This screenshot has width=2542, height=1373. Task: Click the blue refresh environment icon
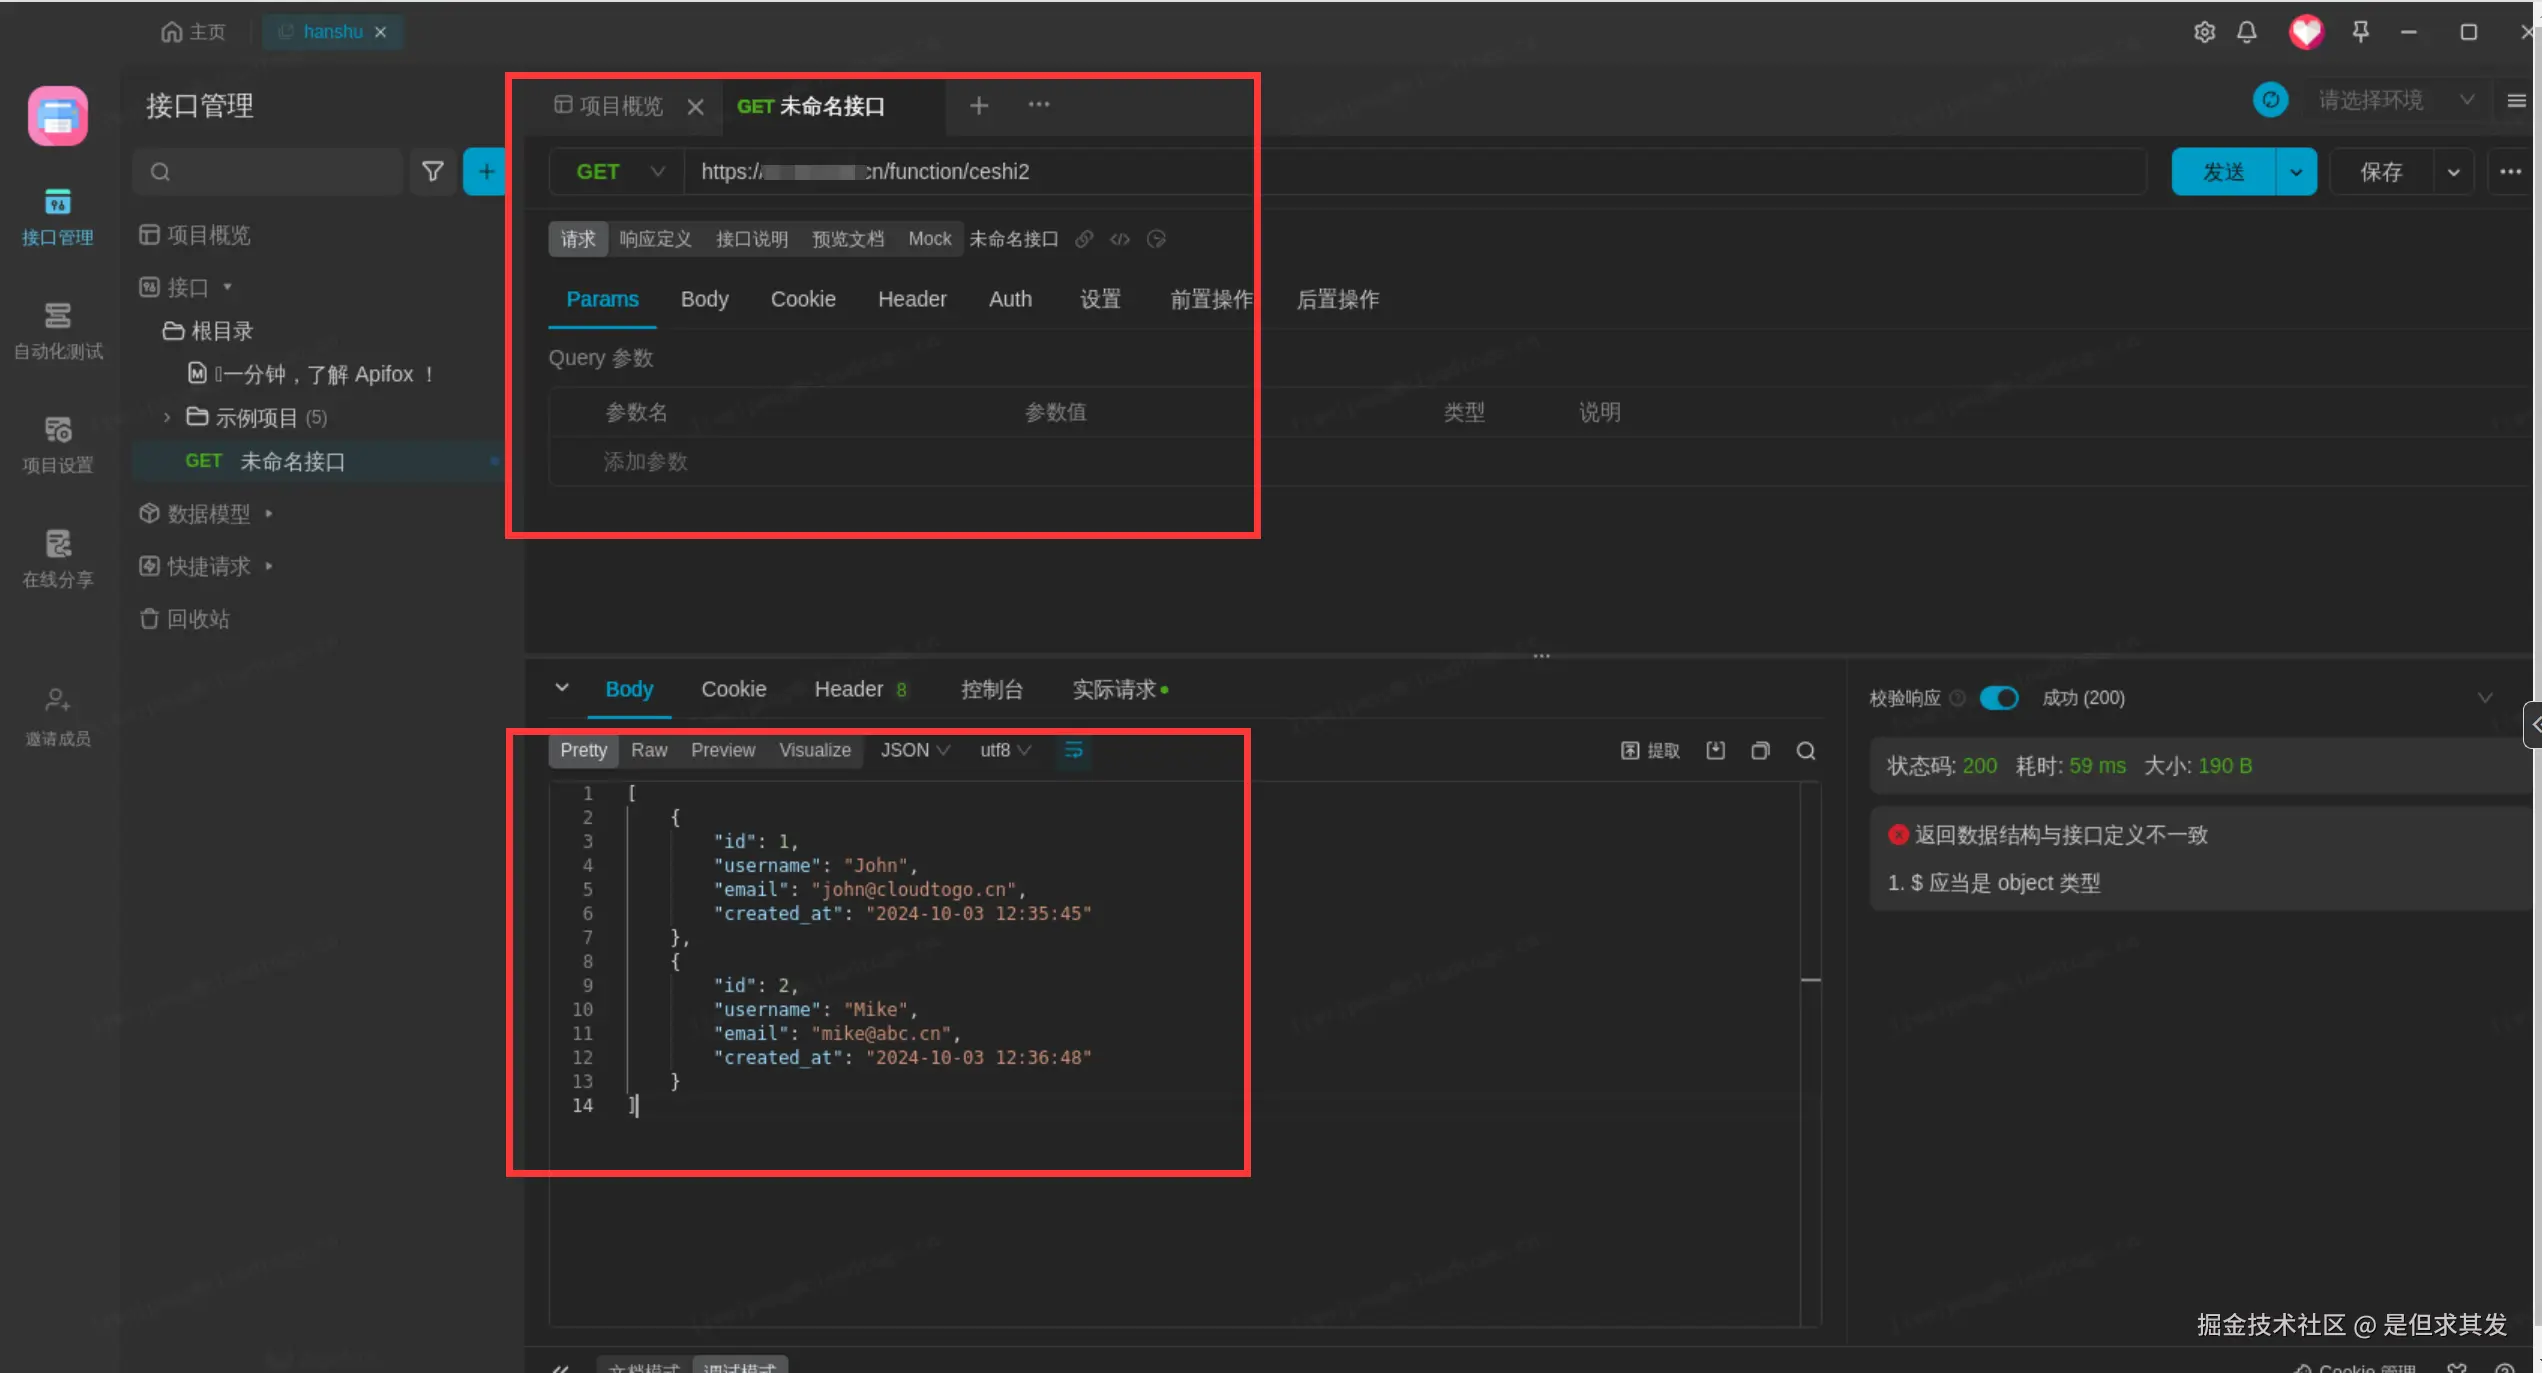pos(2270,100)
